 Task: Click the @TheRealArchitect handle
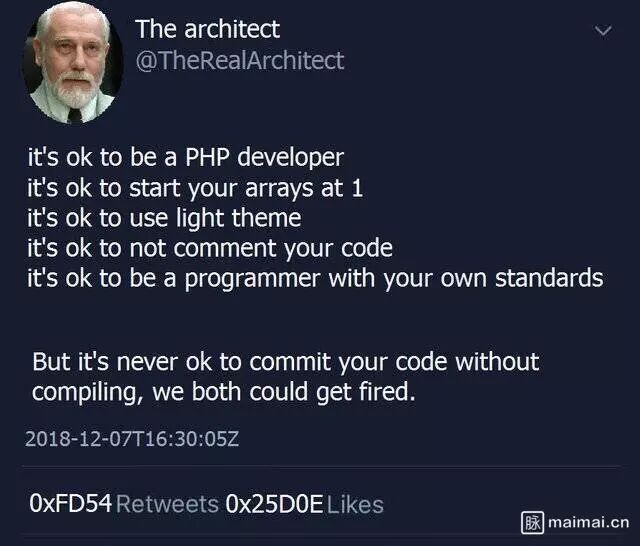(x=239, y=60)
